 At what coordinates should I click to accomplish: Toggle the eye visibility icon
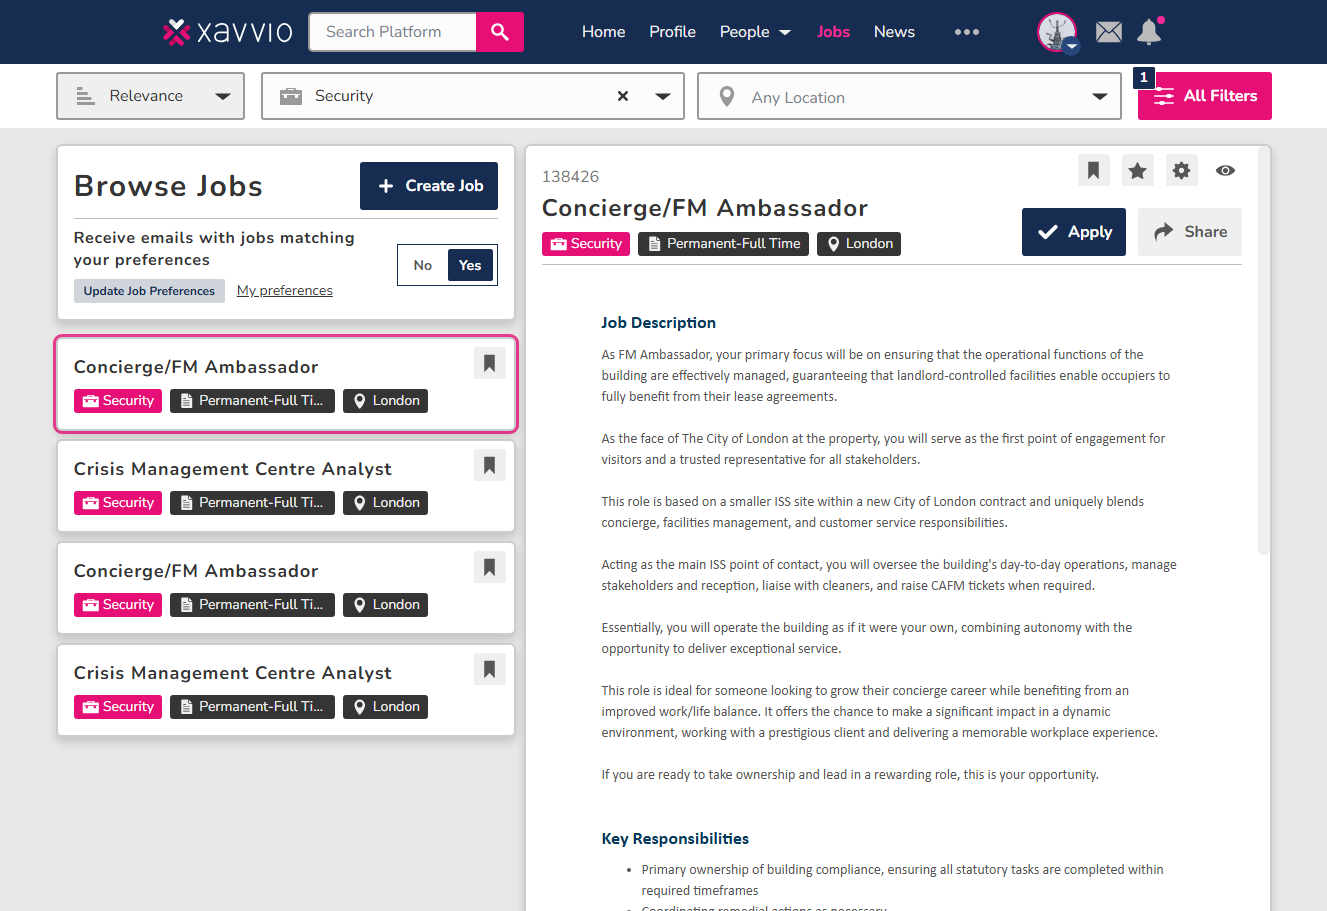point(1225,170)
